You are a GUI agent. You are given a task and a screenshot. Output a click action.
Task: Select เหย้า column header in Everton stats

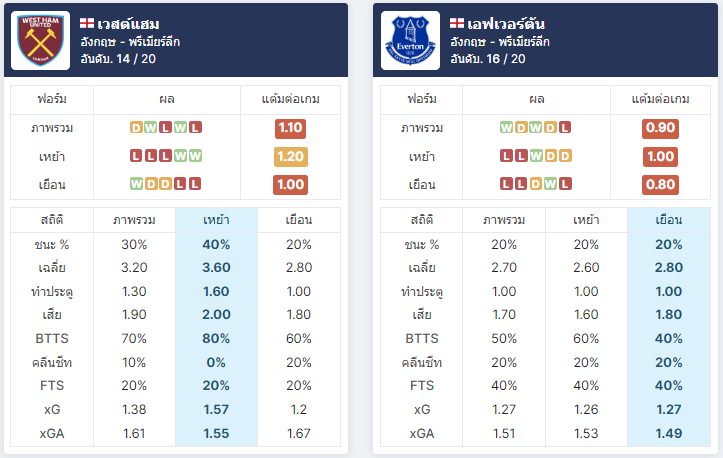pyautogui.click(x=586, y=220)
